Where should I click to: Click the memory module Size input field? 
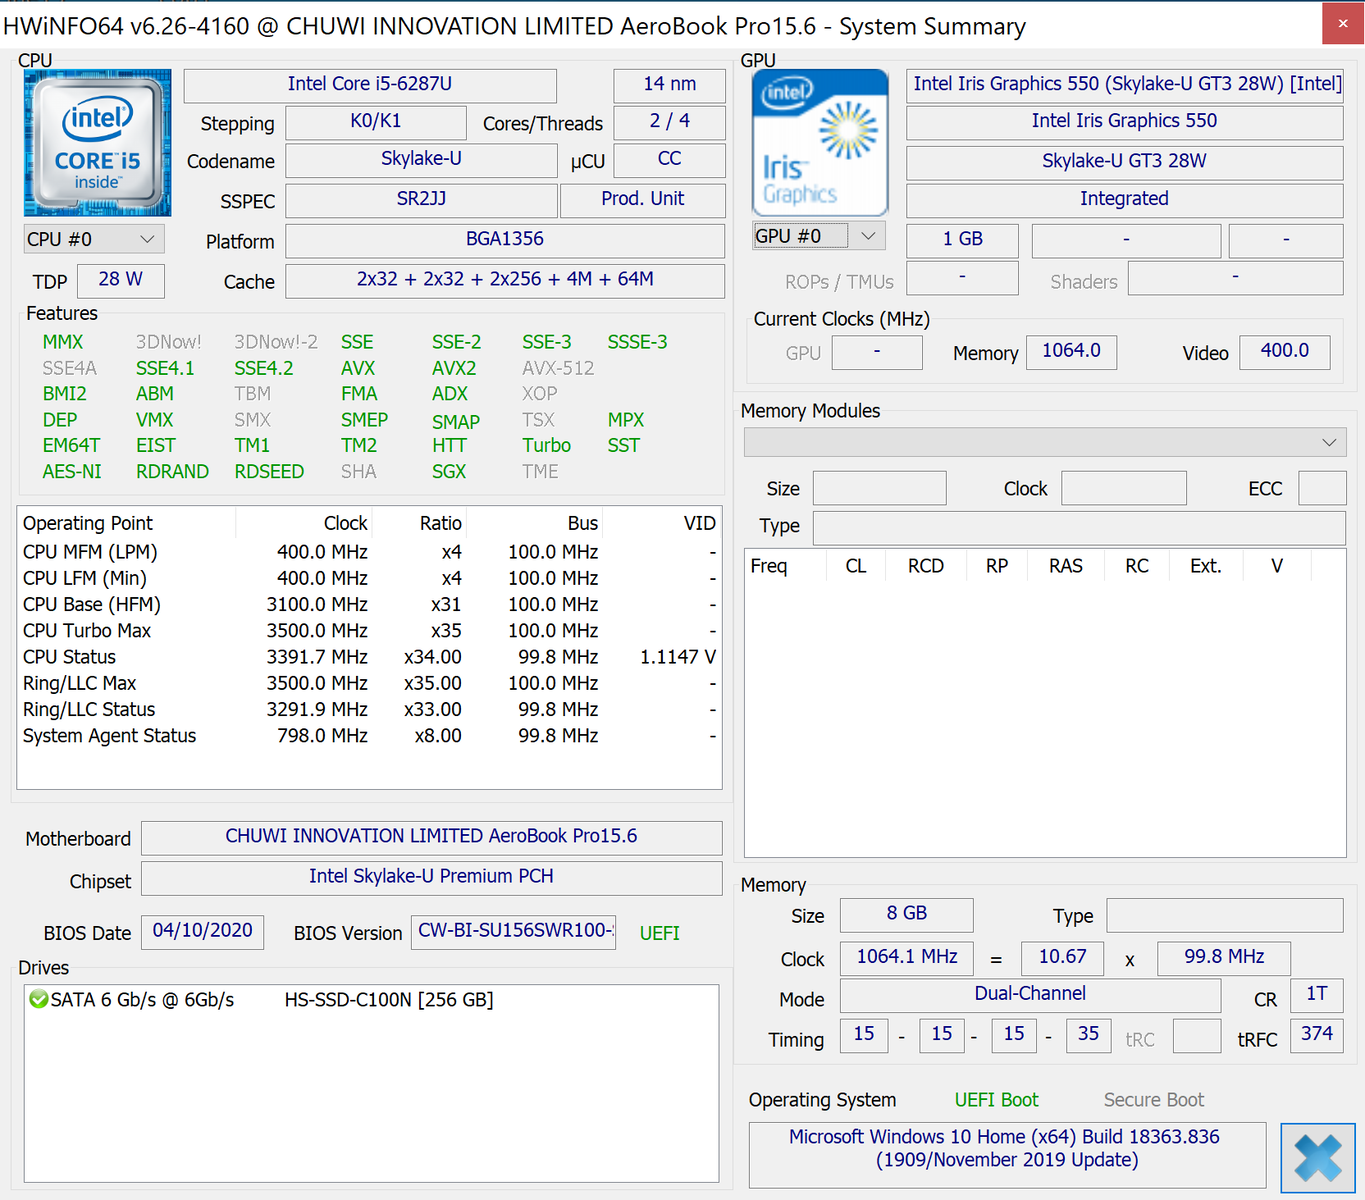(879, 488)
